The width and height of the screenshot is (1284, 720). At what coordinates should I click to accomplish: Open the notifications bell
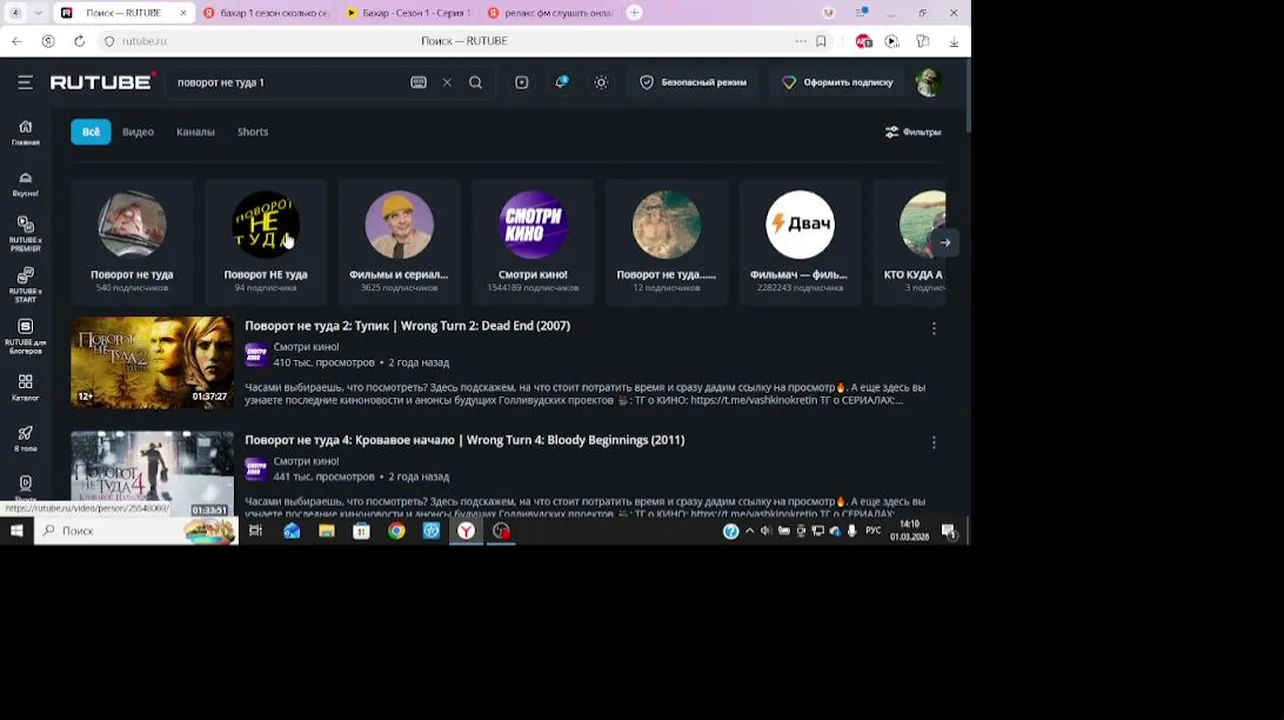point(561,83)
